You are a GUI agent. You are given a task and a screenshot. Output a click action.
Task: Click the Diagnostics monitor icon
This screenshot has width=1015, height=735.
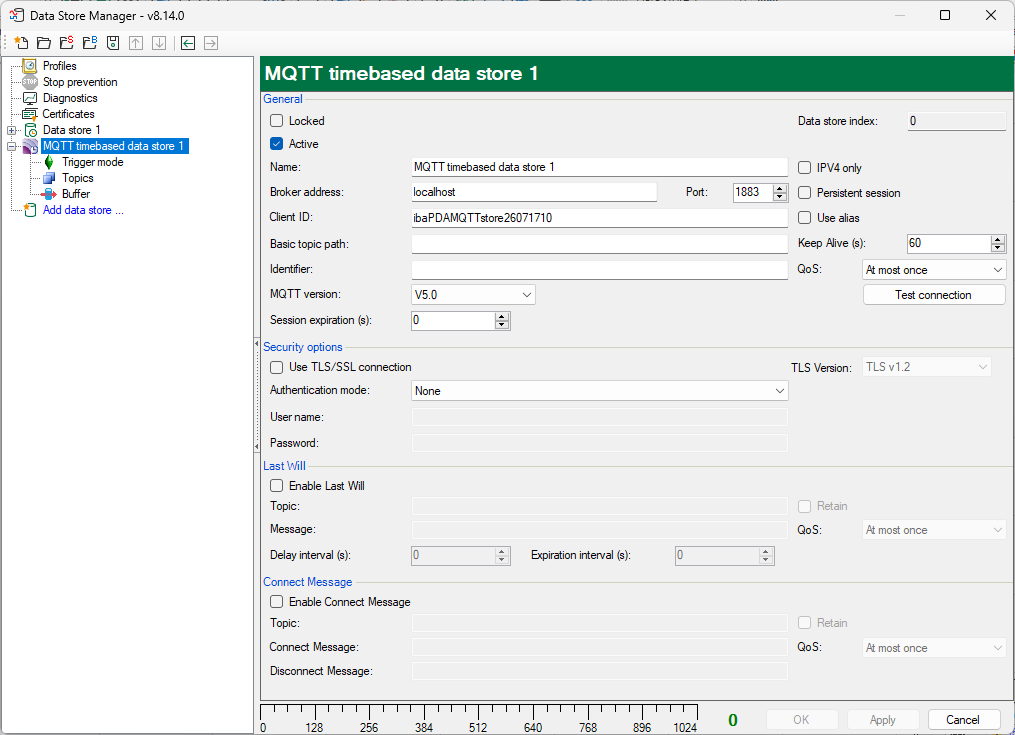[x=30, y=98]
